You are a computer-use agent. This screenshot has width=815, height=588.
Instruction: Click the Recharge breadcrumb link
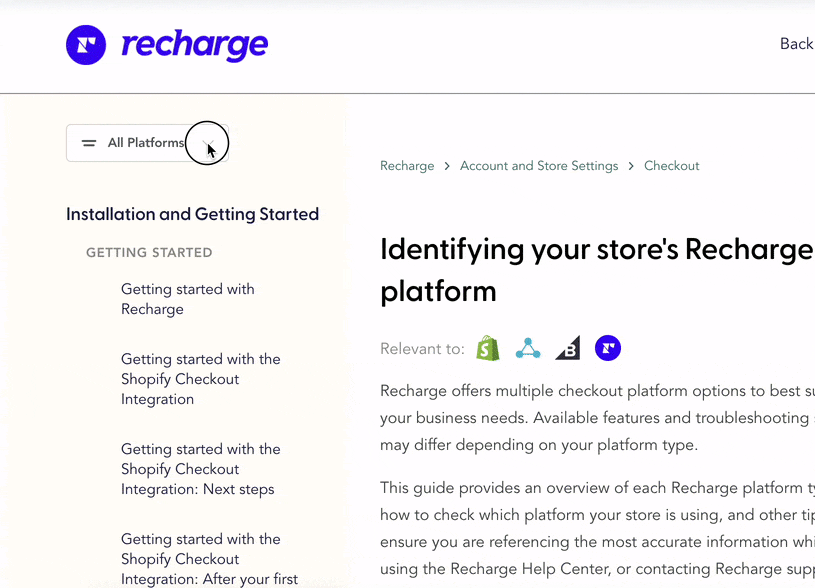coord(407,165)
